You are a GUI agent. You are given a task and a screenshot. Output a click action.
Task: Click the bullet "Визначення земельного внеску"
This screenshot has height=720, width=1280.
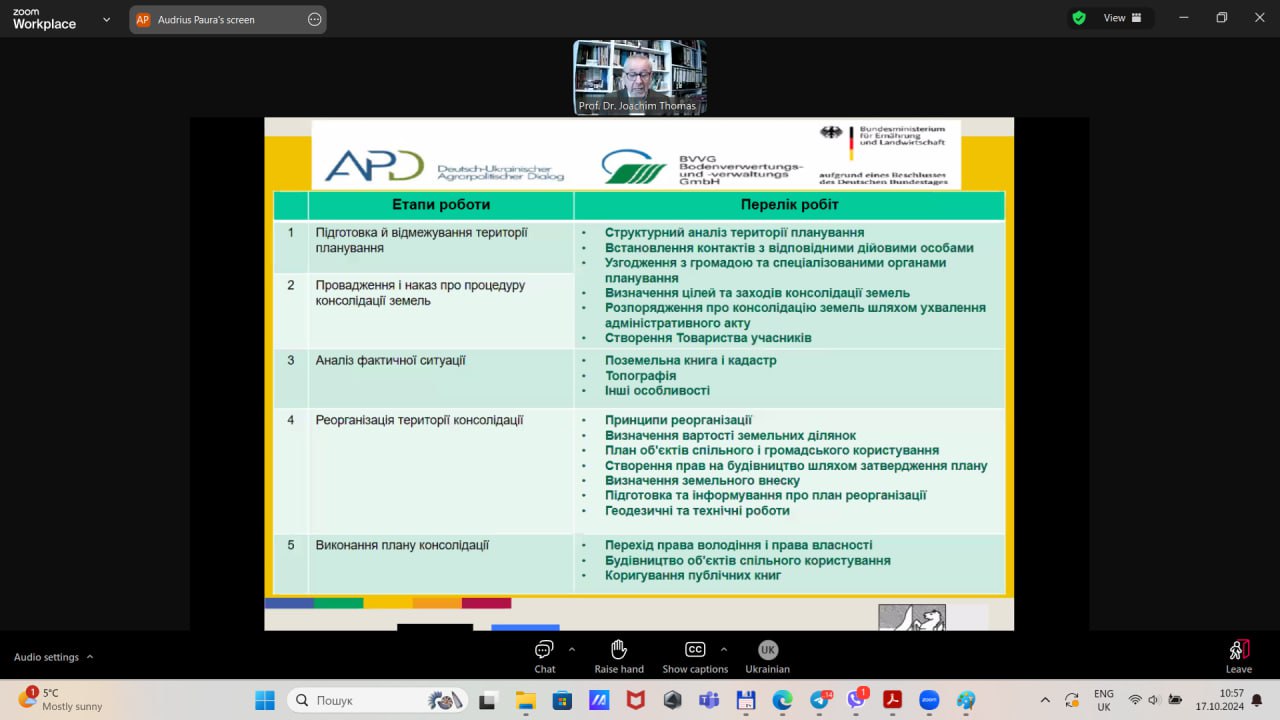pyautogui.click(x=702, y=480)
